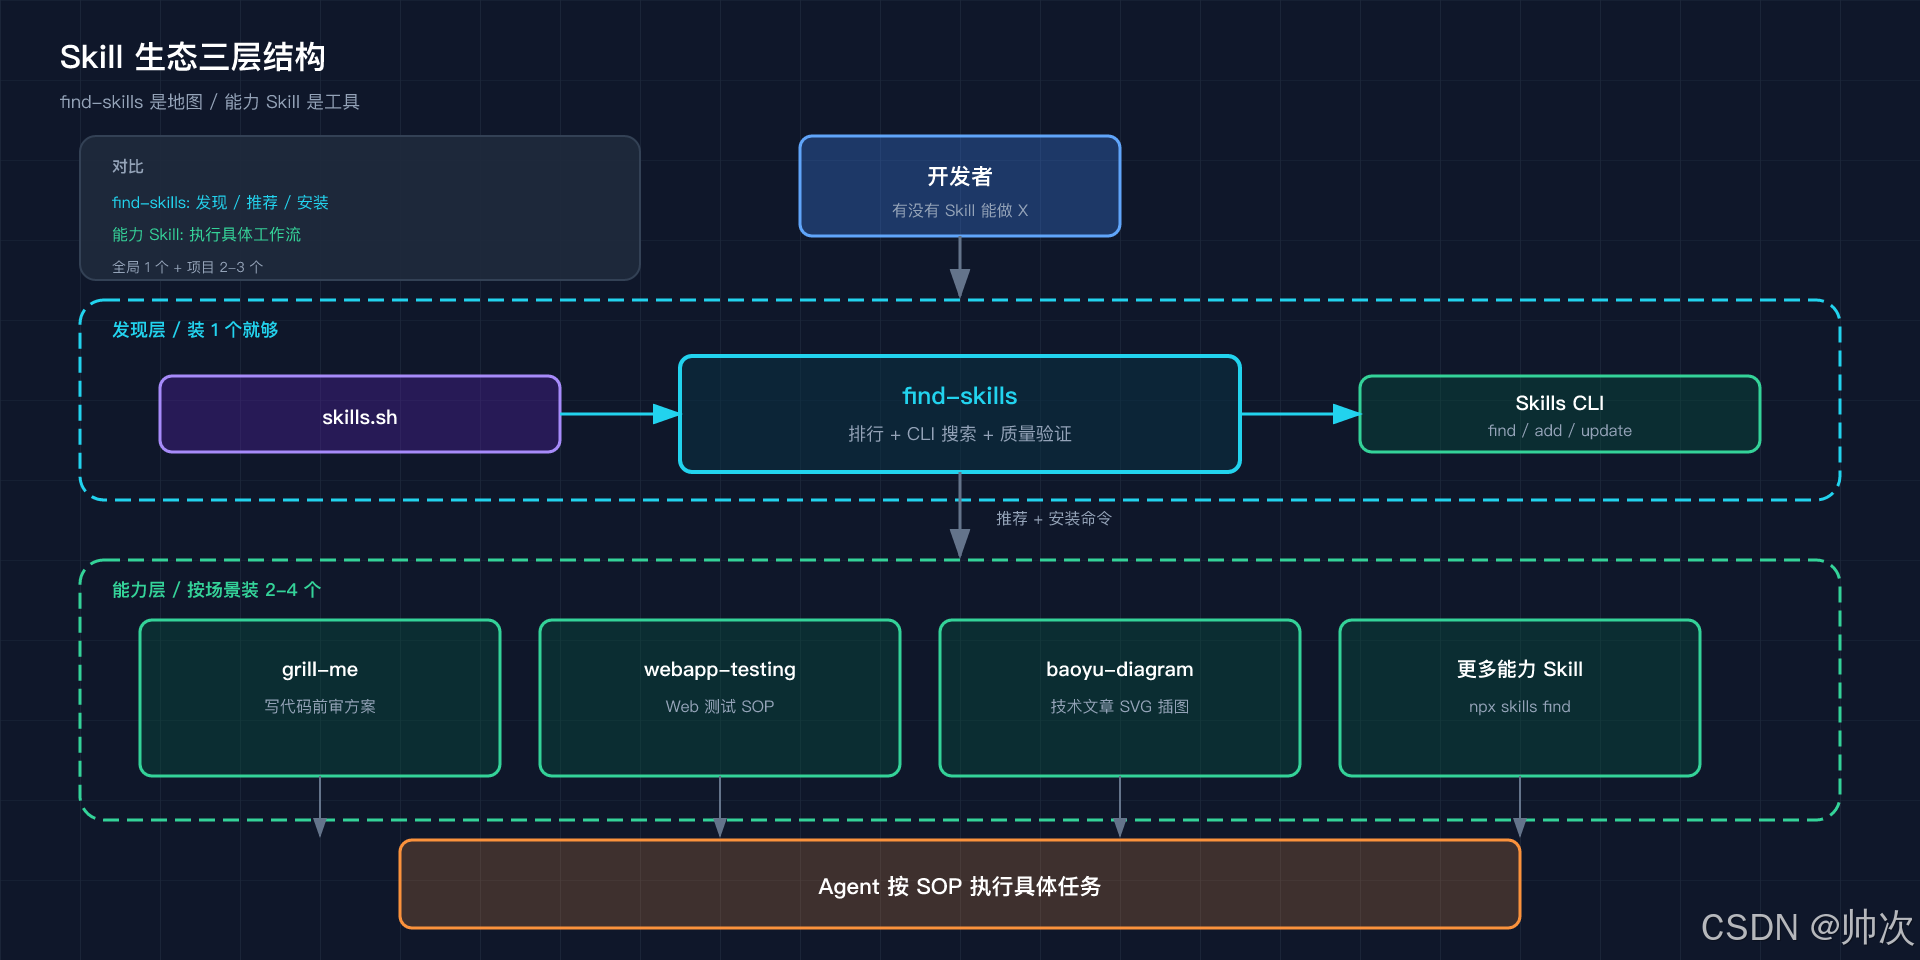Viewport: 1920px width, 960px height.
Task: Click the 能力层 / 按场景装 2-4 个 label
Action: pyautogui.click(x=217, y=590)
